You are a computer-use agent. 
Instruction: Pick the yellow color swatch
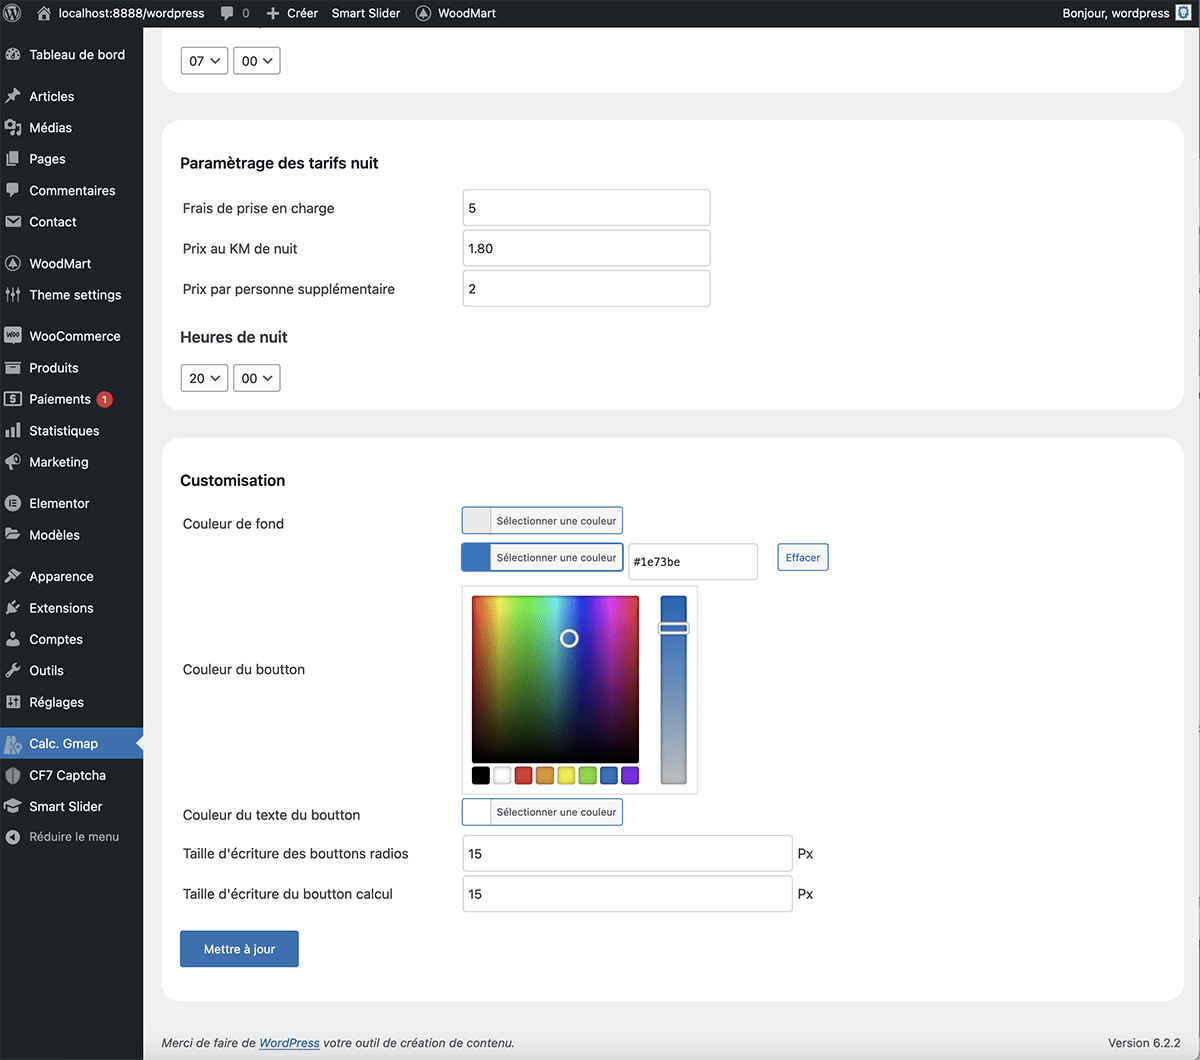pyautogui.click(x=566, y=775)
